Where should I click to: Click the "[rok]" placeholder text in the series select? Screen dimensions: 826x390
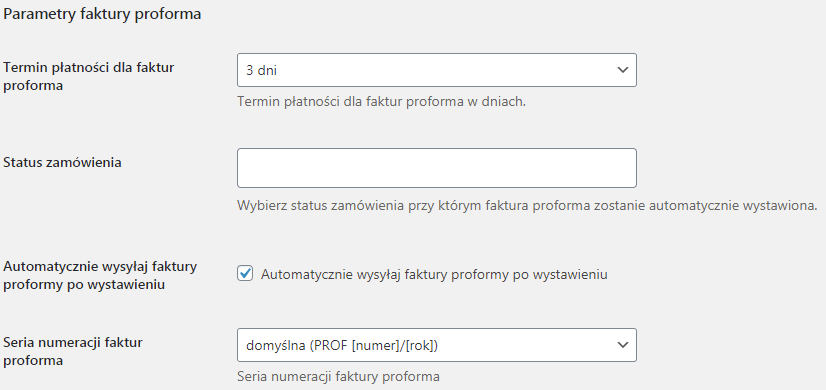[x=419, y=346]
